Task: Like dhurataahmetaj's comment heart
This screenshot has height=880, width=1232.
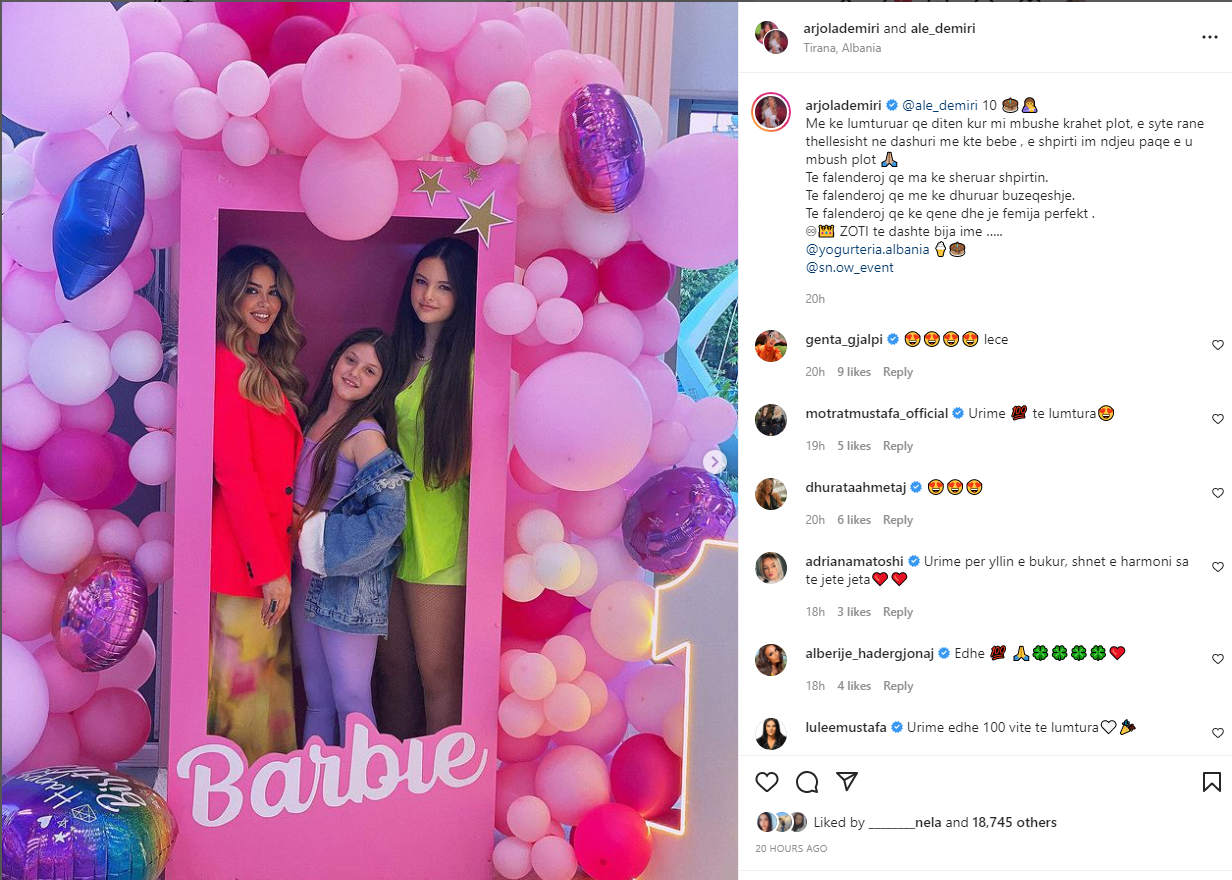Action: [1217, 493]
